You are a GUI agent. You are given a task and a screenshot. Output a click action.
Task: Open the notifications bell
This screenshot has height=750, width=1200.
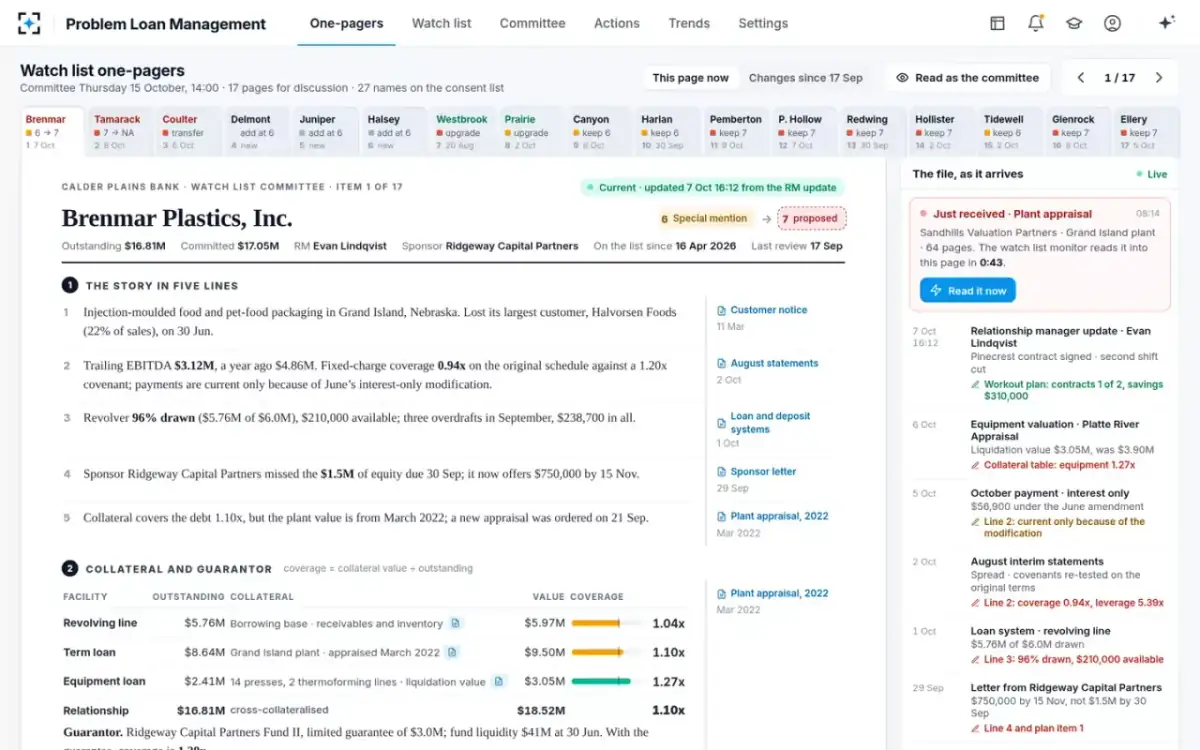click(1036, 23)
